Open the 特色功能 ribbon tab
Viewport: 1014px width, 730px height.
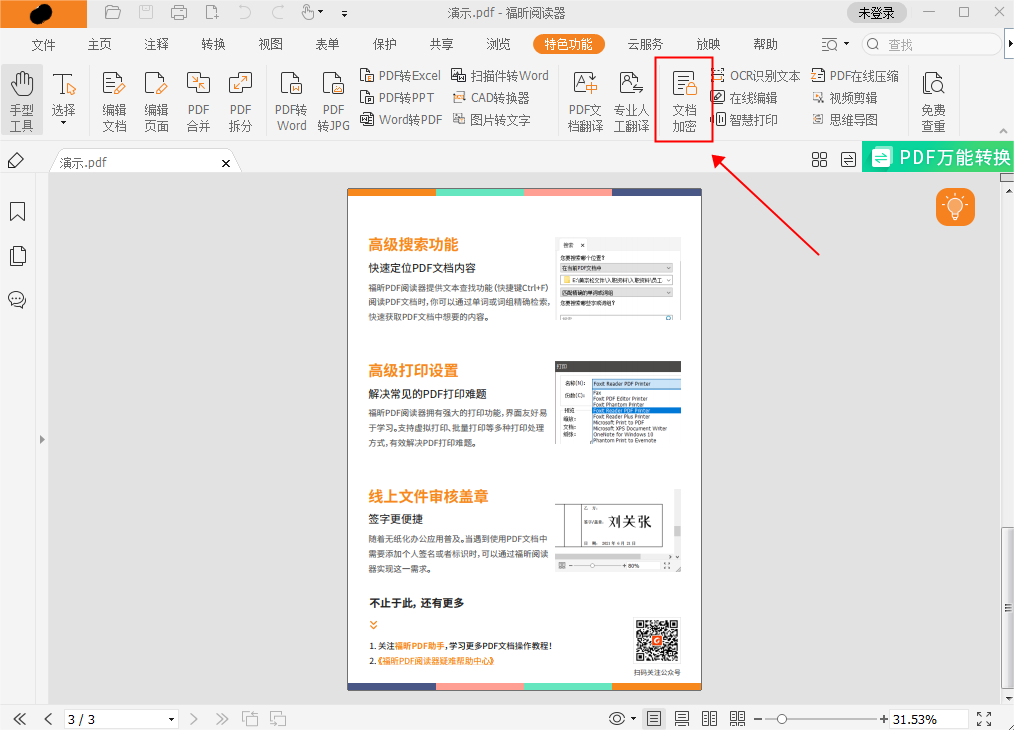coord(568,44)
